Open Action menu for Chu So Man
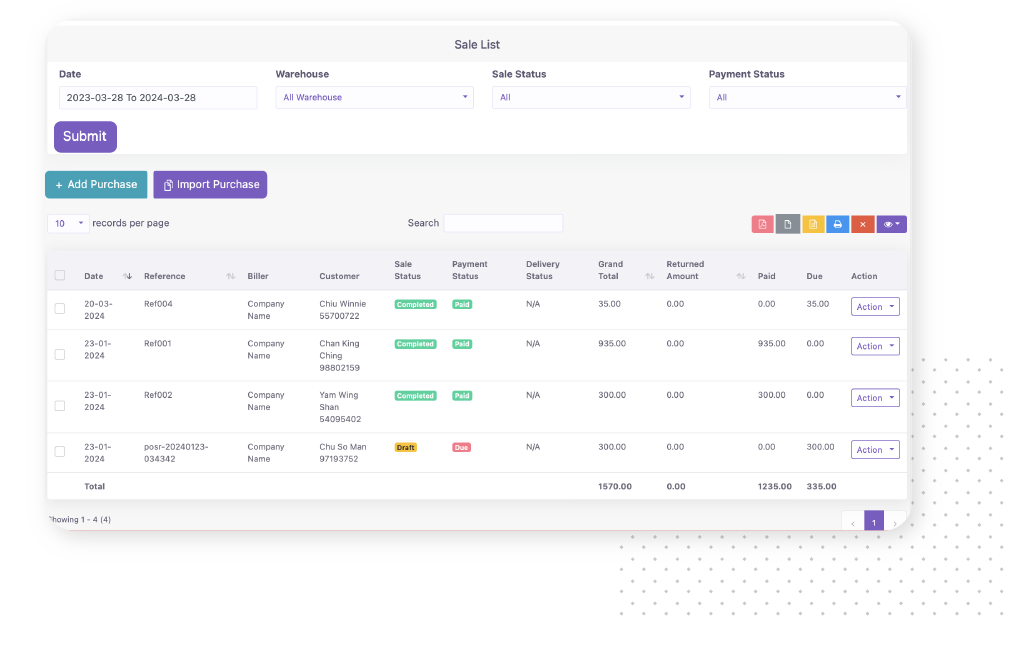The image size is (1036, 650). tap(875, 450)
